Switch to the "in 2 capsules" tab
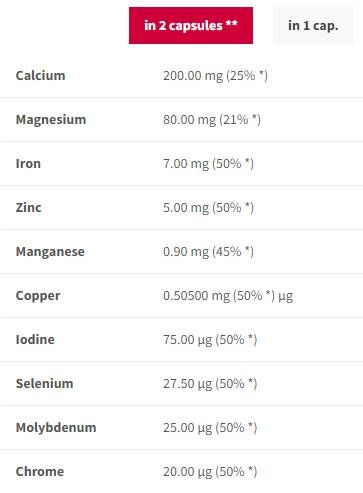The height and width of the screenshot is (493, 363). pyautogui.click(x=191, y=25)
